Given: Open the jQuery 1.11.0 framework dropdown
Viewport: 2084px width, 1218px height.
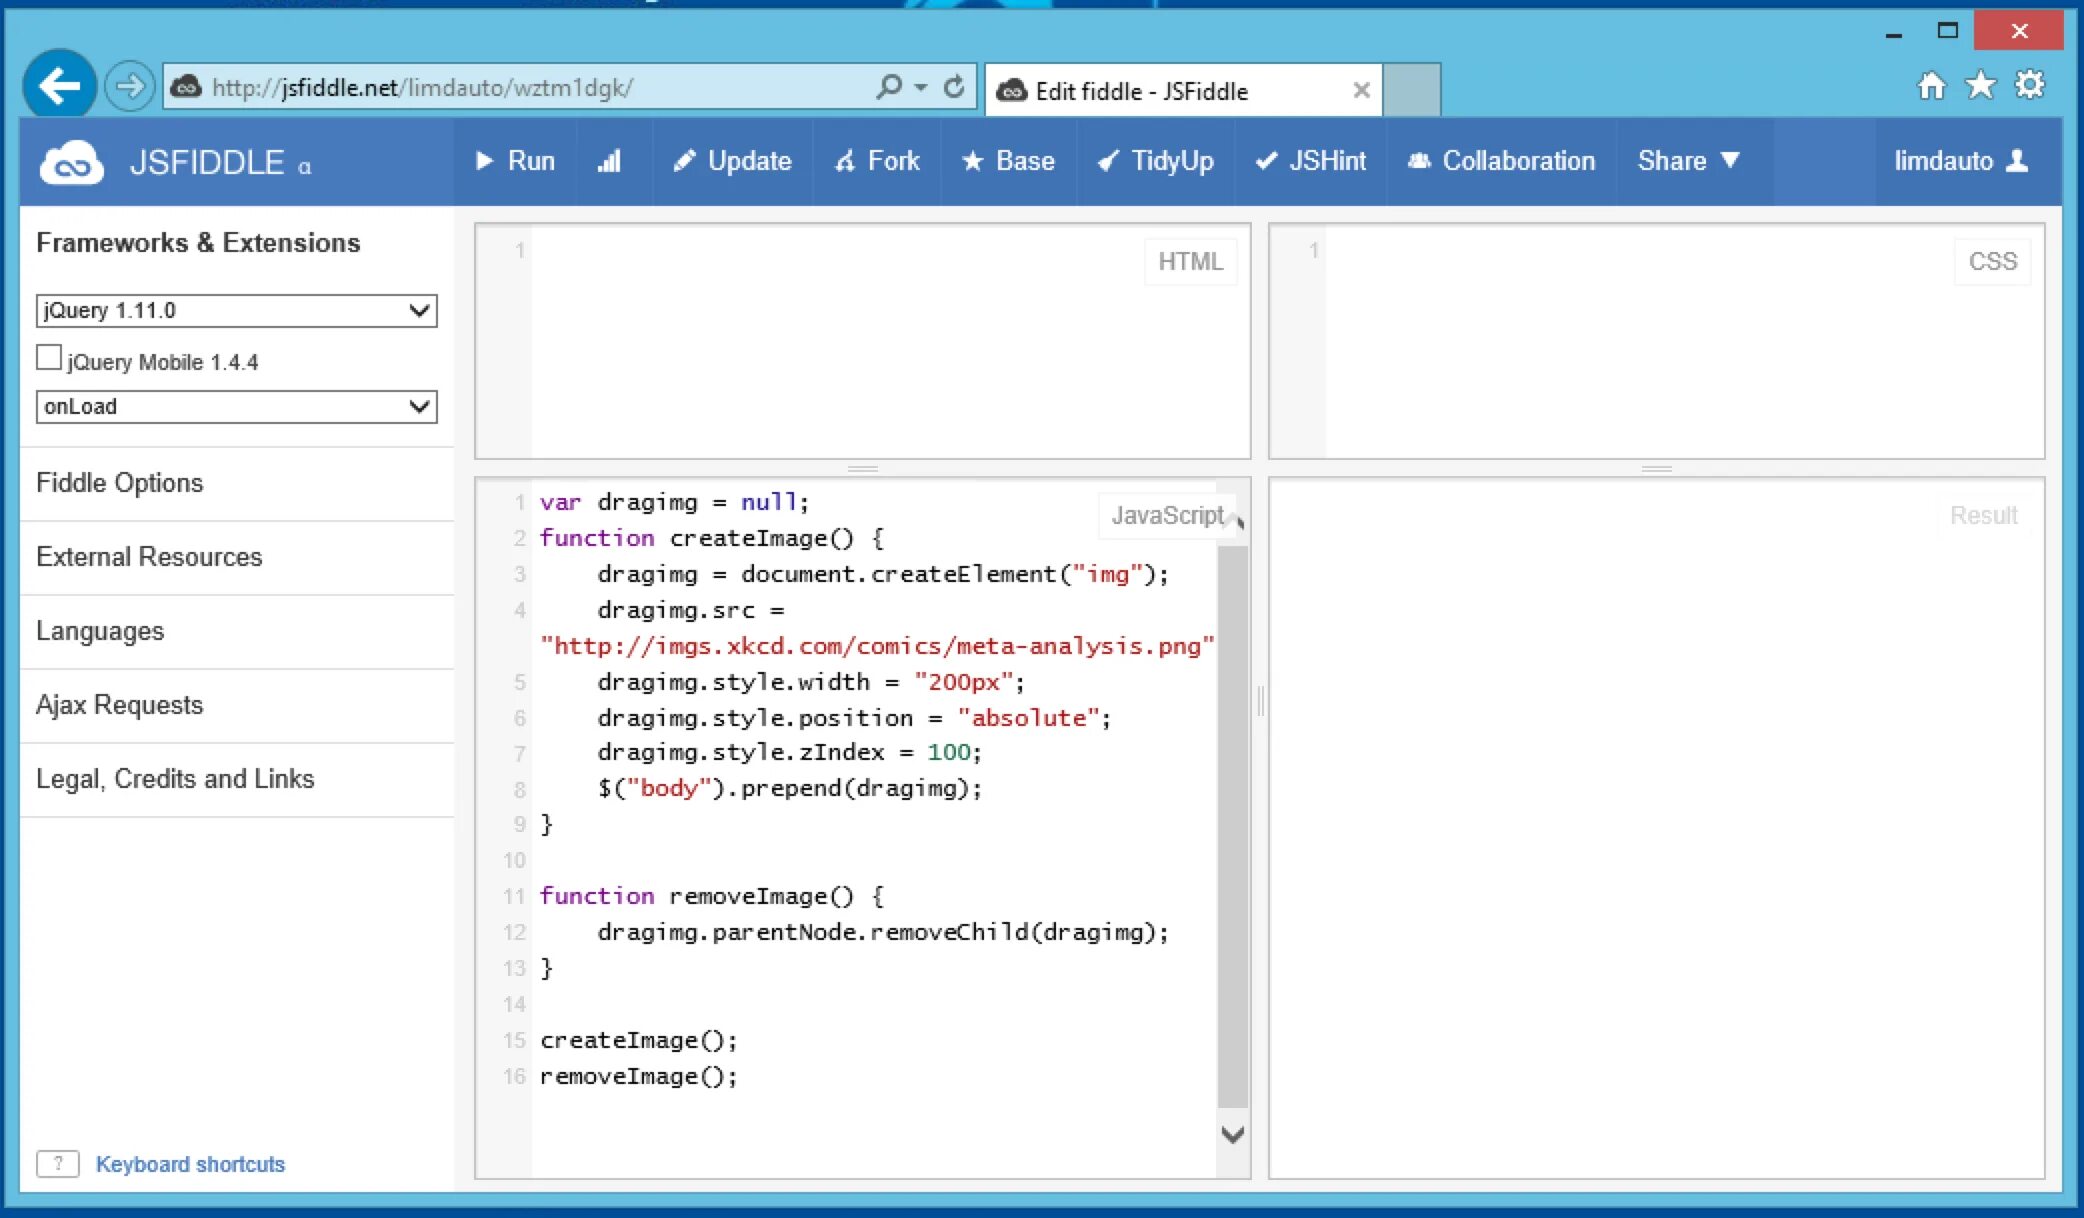Looking at the screenshot, I should pos(236,311).
